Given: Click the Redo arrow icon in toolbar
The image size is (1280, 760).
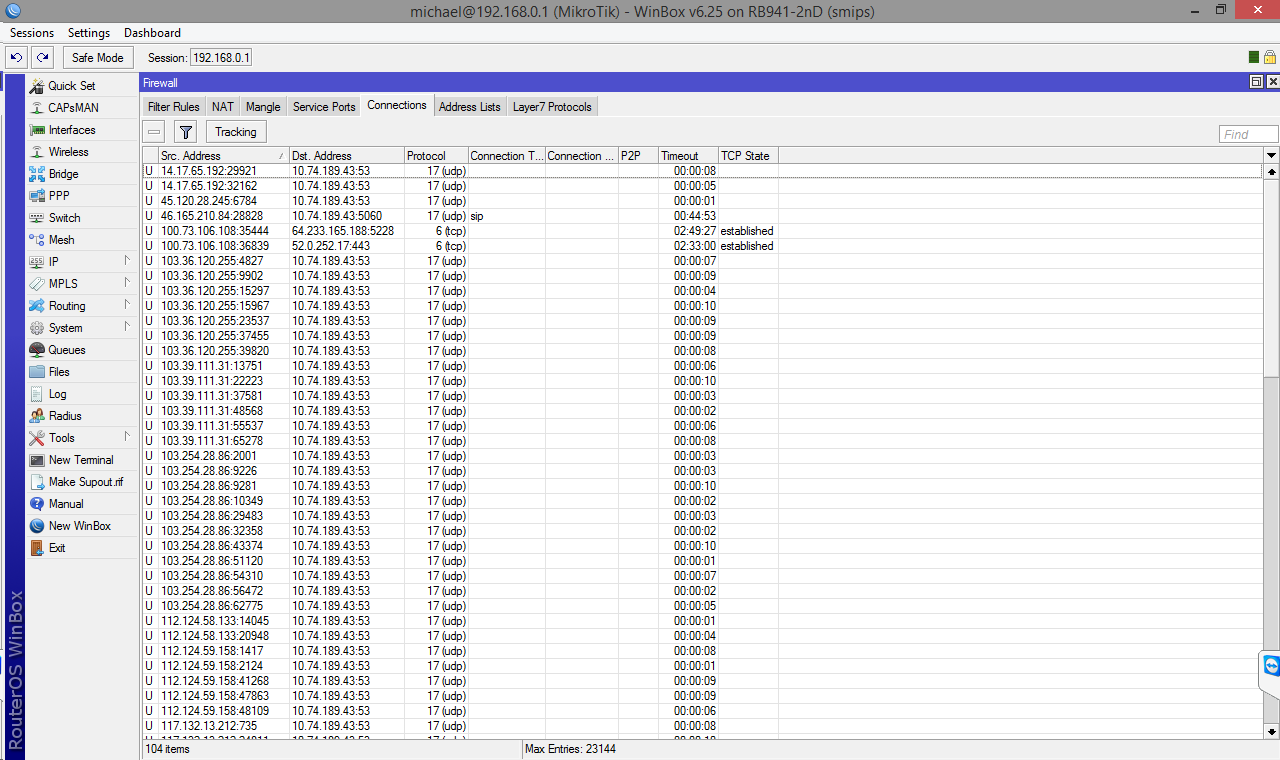Looking at the screenshot, I should coord(42,58).
